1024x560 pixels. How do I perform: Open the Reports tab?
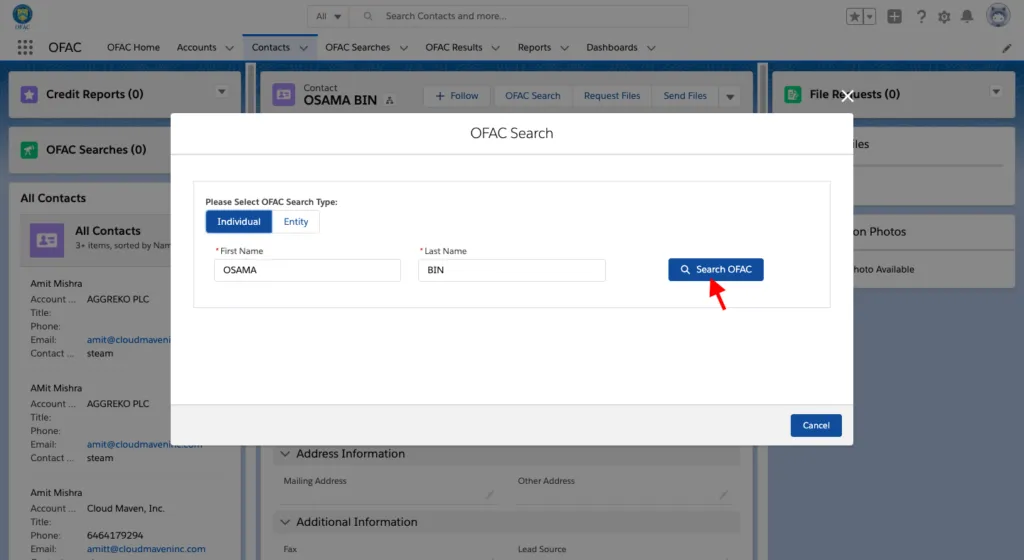pos(534,48)
